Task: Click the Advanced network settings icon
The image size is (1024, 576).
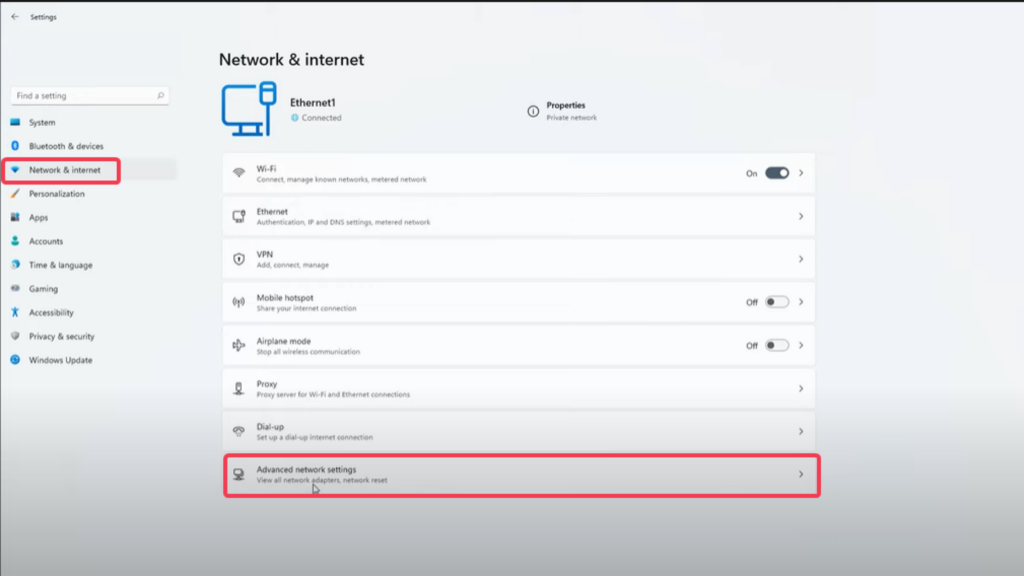Action: click(239, 475)
